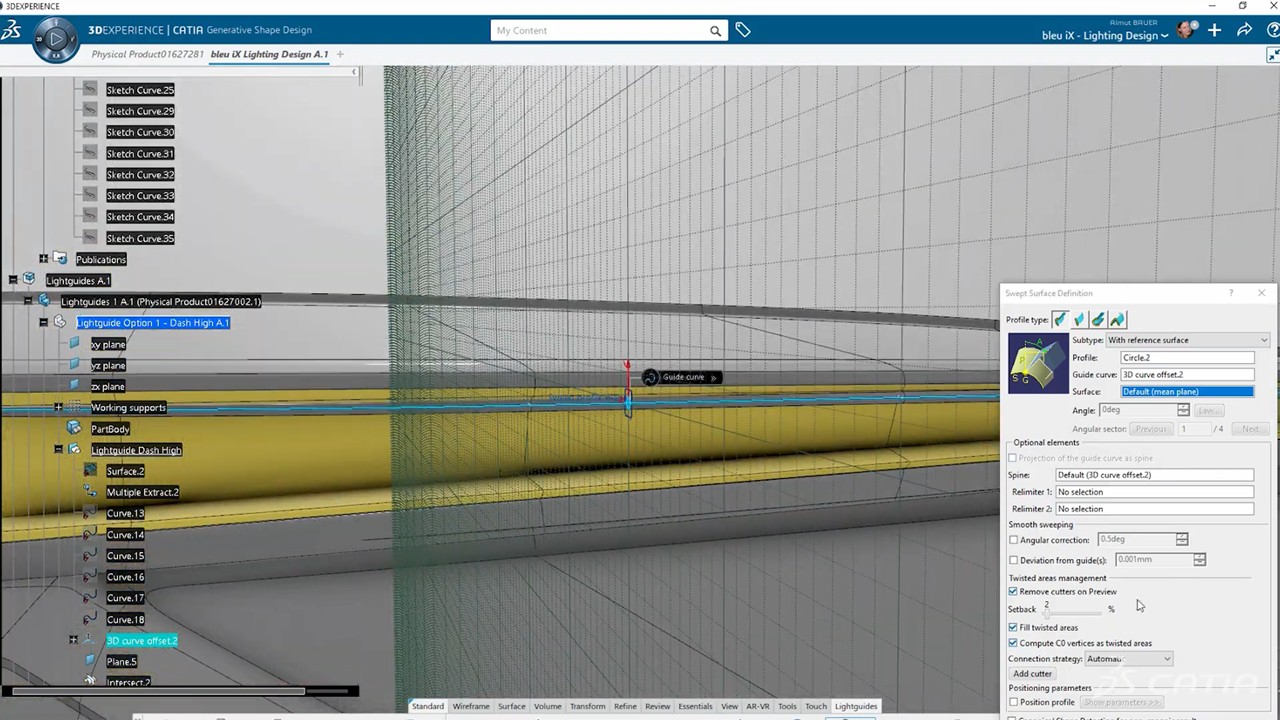Collapse the Lightguide Dash High node
The height and width of the screenshot is (720, 1280).
[58, 450]
